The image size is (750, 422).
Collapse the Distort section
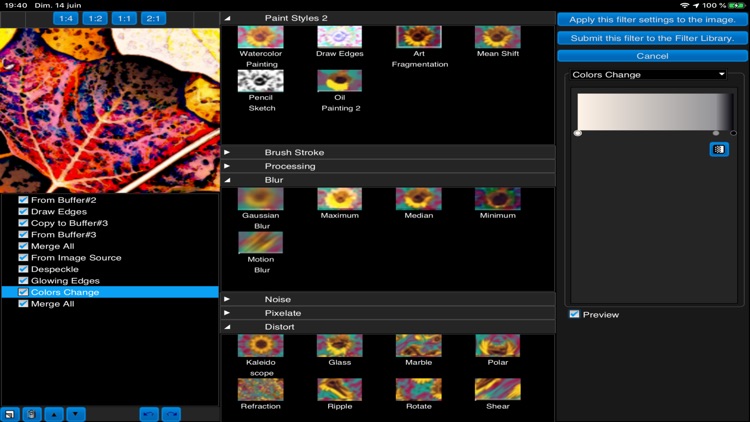(x=228, y=327)
